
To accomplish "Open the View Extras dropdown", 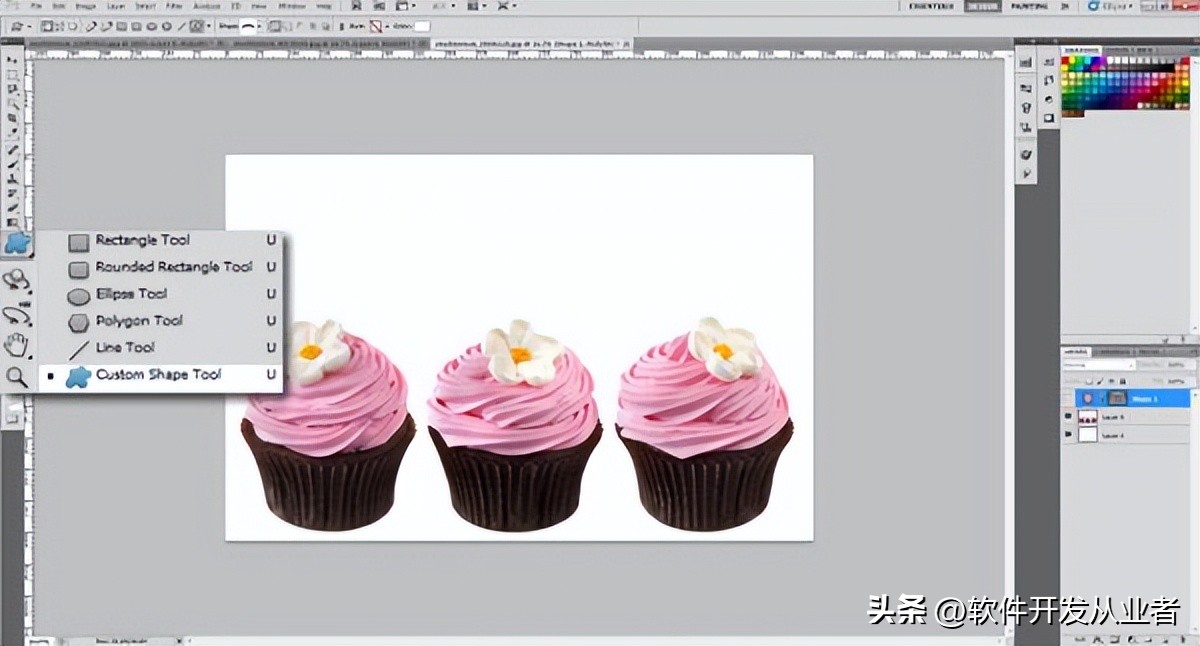I will pos(404,6).
